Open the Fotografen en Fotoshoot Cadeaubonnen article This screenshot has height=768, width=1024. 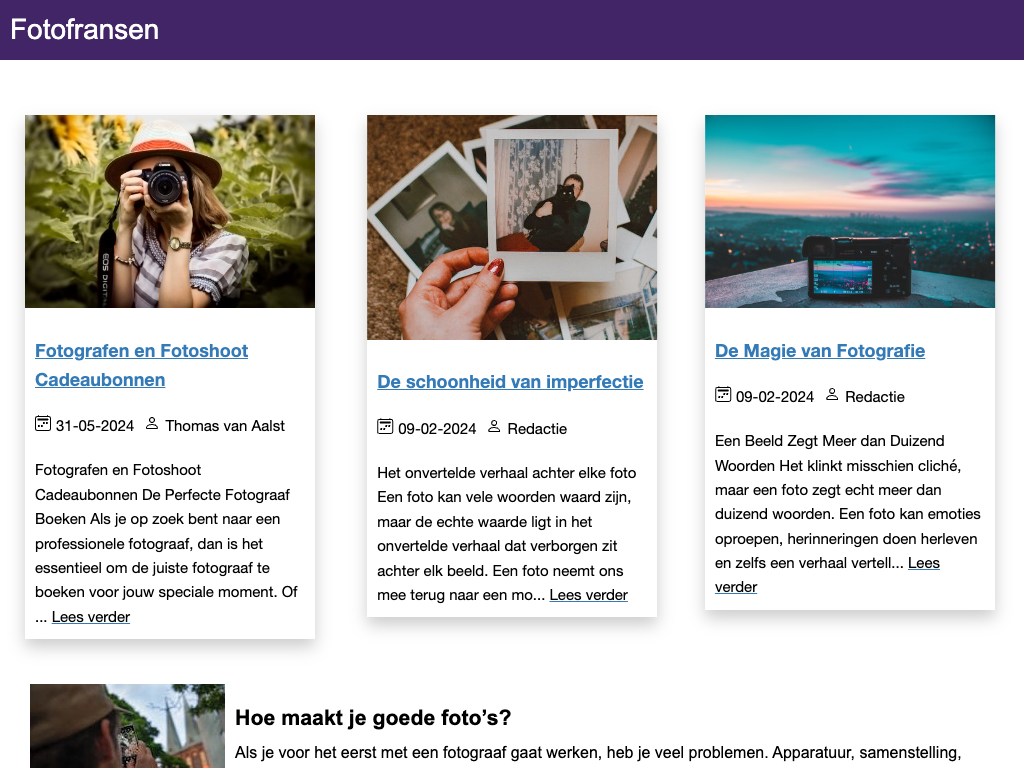coord(142,365)
